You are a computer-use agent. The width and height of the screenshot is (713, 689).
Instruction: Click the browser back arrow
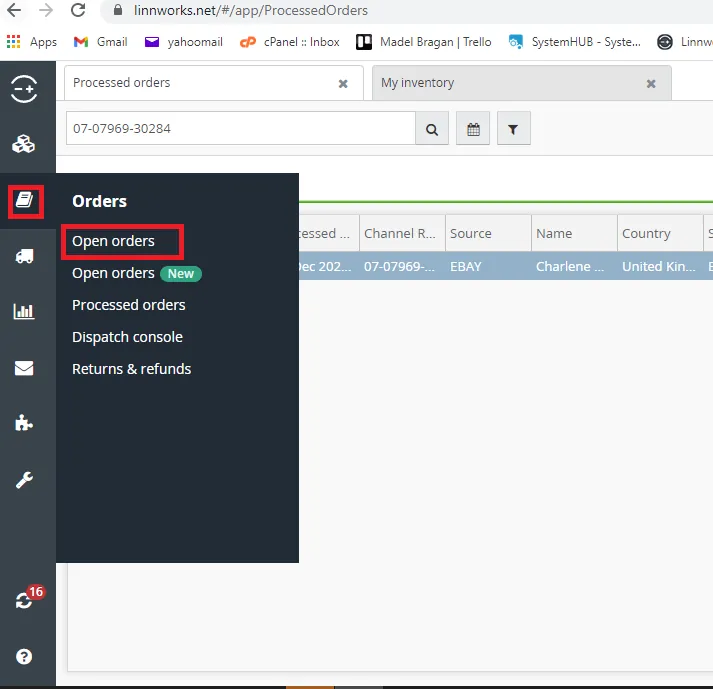click(x=14, y=10)
